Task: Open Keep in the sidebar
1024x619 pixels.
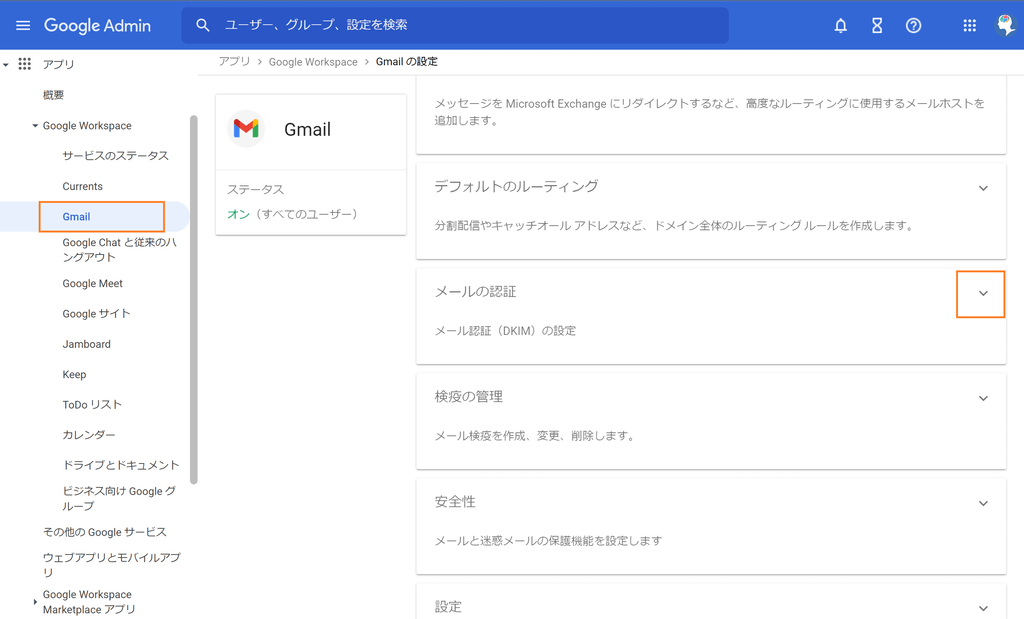Action: [74, 374]
